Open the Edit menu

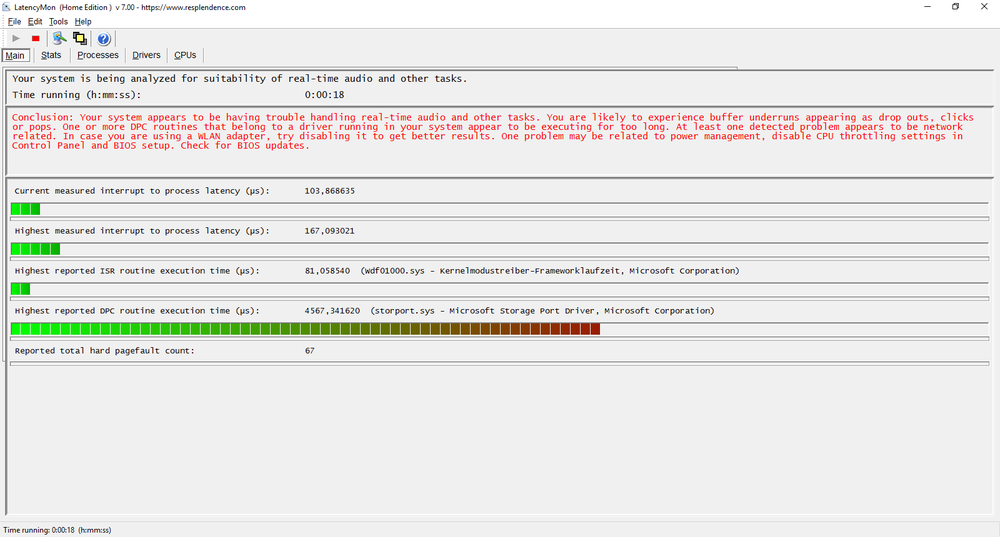pyautogui.click(x=35, y=21)
